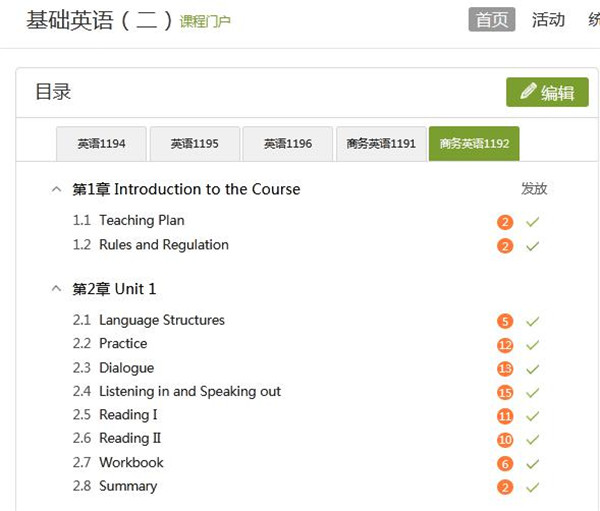Click the orange 11 badge for Reading I
600x511 pixels.
click(505, 416)
